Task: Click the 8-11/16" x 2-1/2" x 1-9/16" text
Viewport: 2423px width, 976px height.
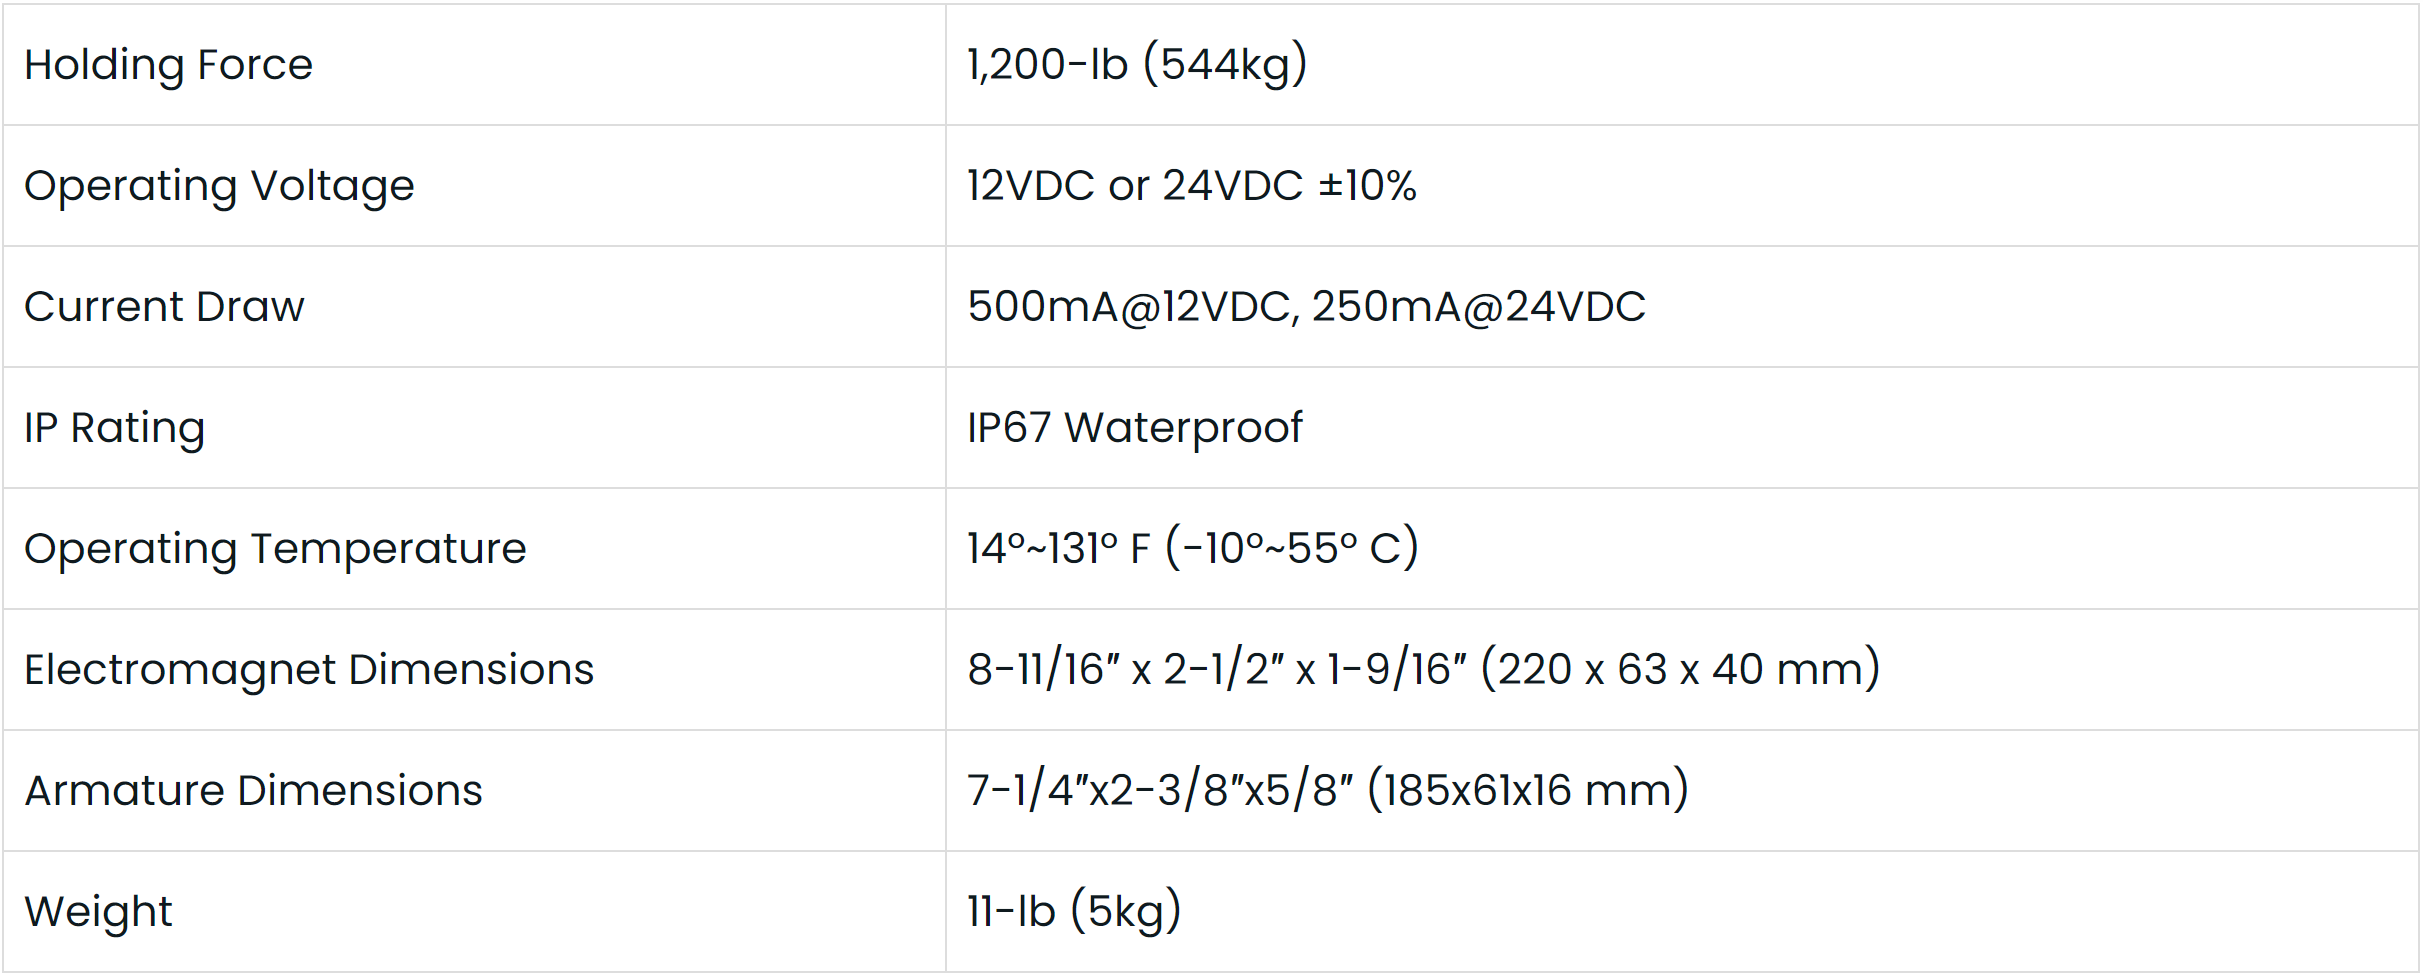Action: pos(1216,670)
